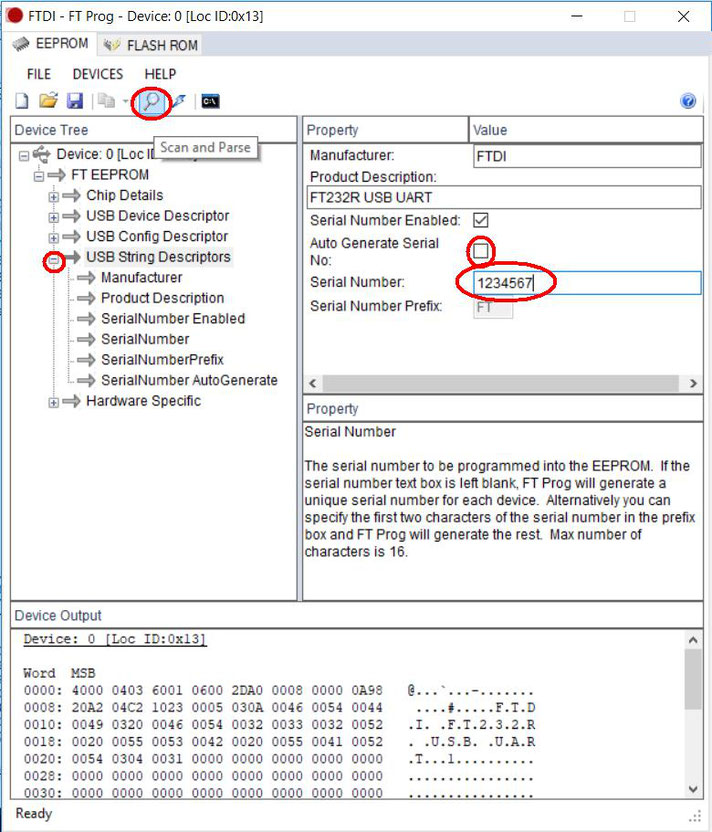Screen dimensions: 712x832
Task: Click the Value column header
Action: point(586,130)
